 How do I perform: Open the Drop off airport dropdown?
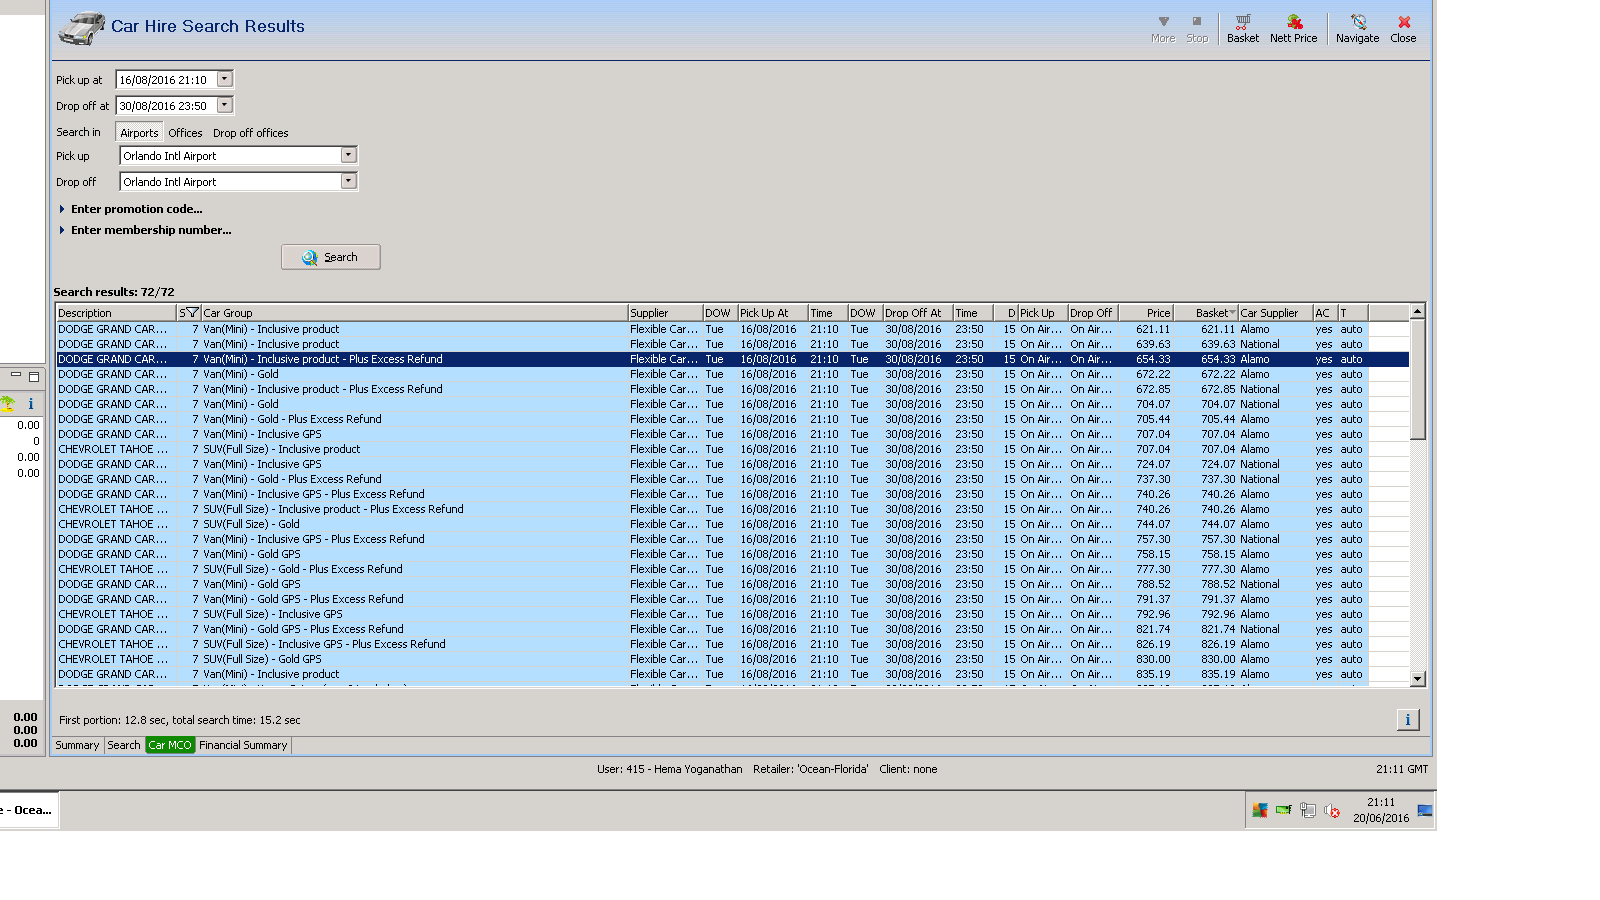coord(349,181)
